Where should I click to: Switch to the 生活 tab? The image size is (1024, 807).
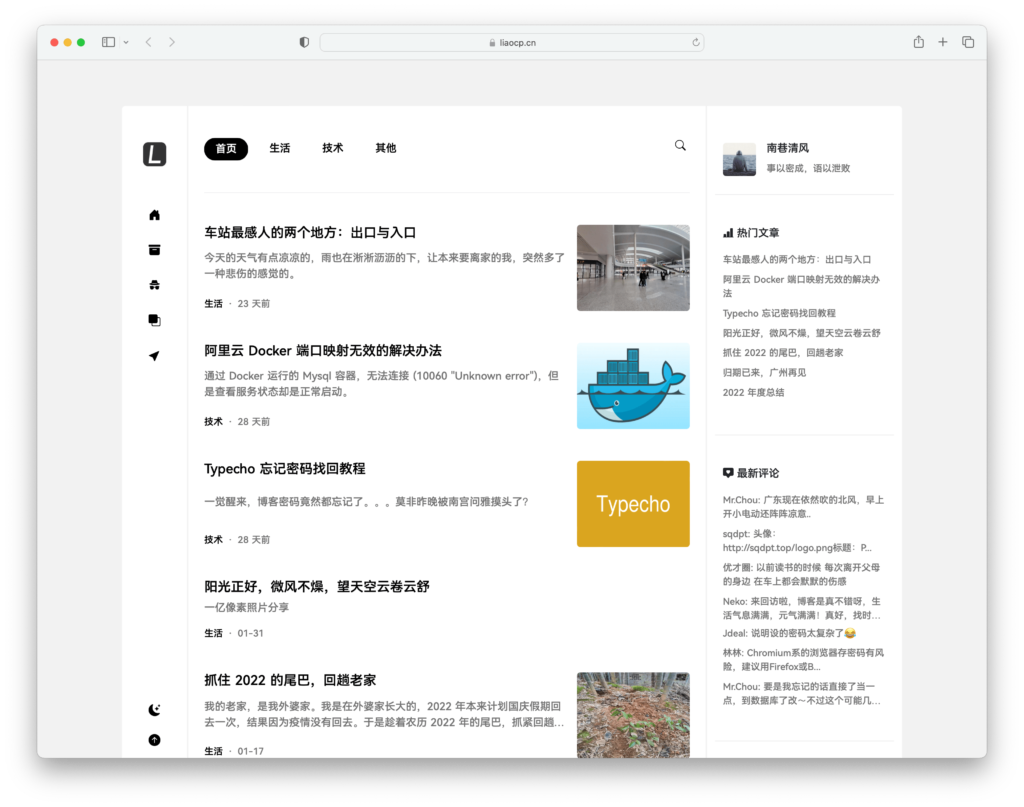(280, 148)
